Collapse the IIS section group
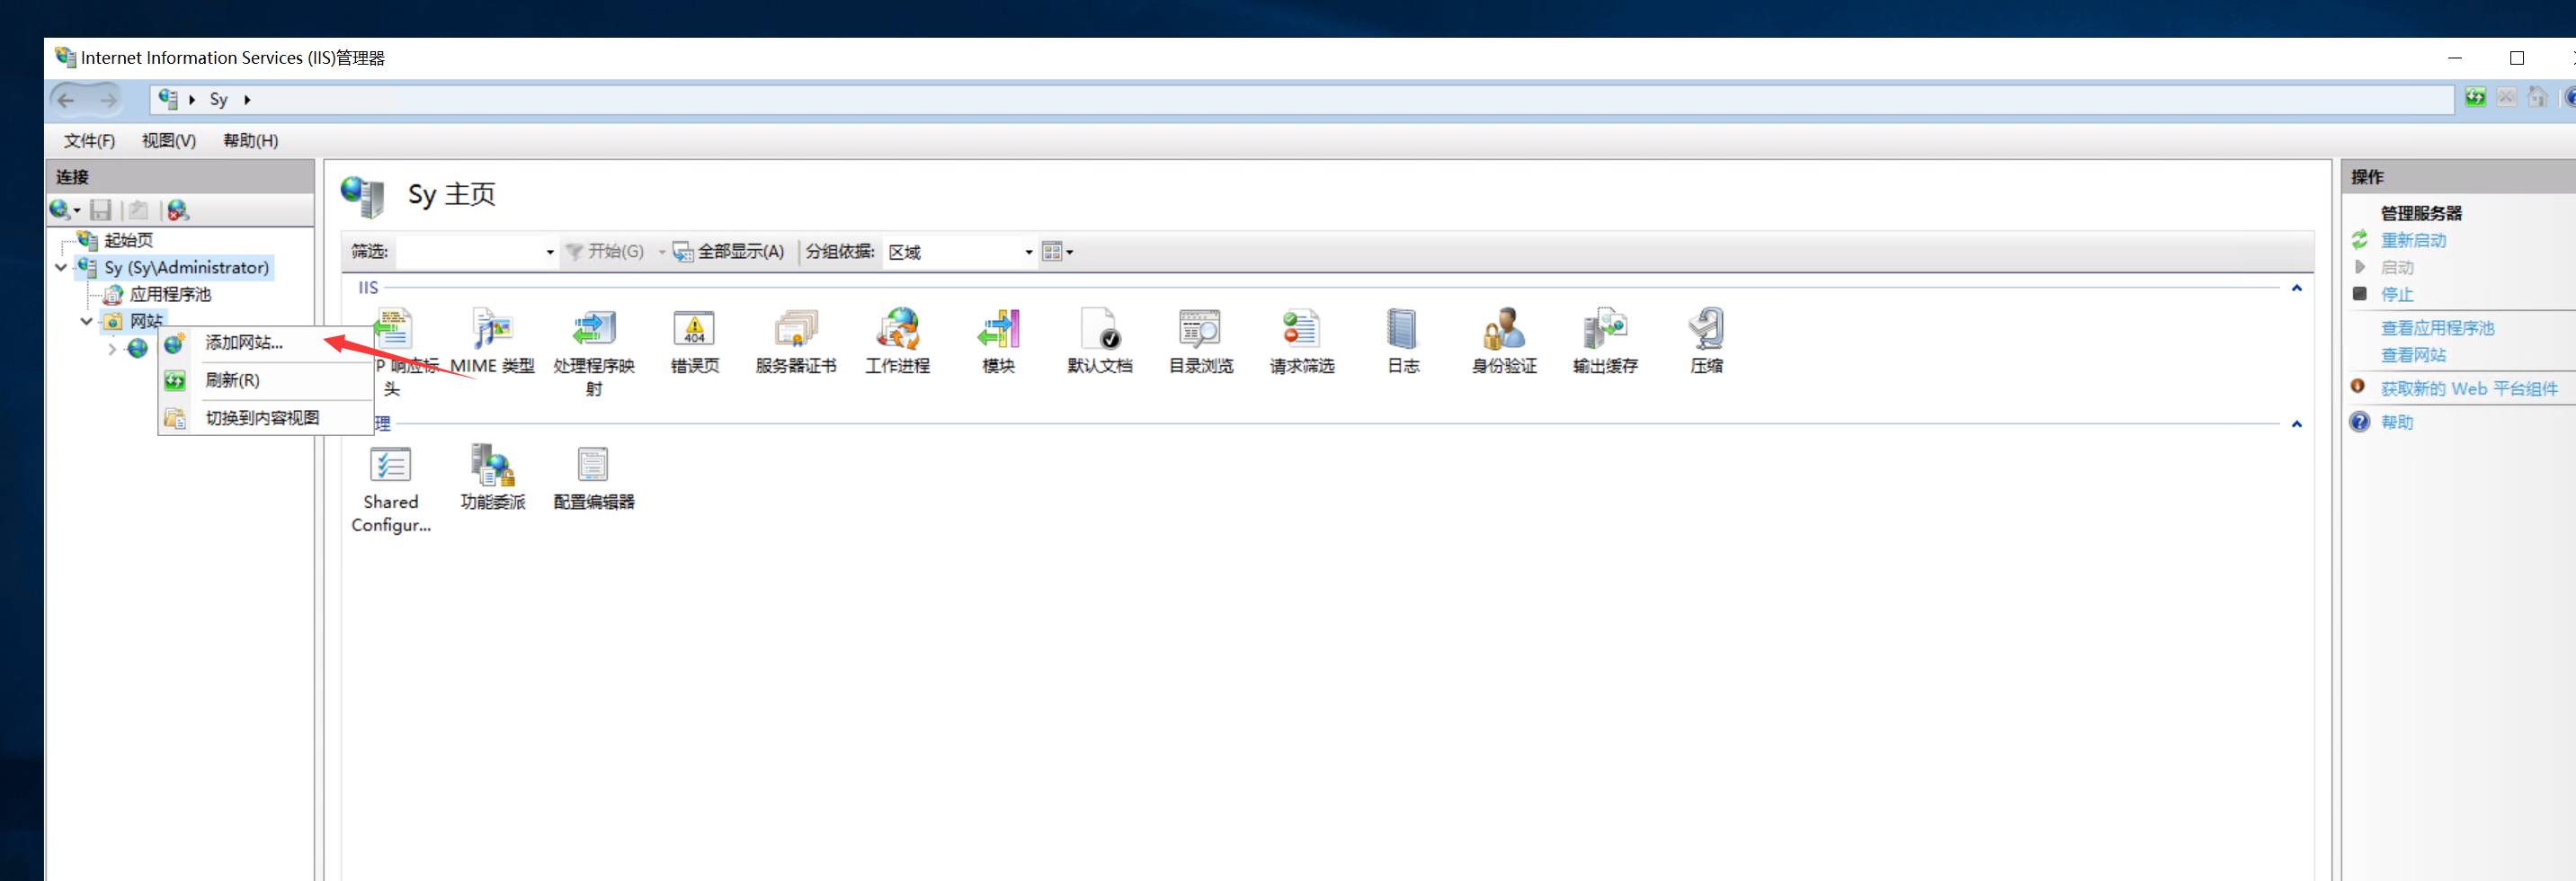2576x881 pixels. [x=2296, y=288]
